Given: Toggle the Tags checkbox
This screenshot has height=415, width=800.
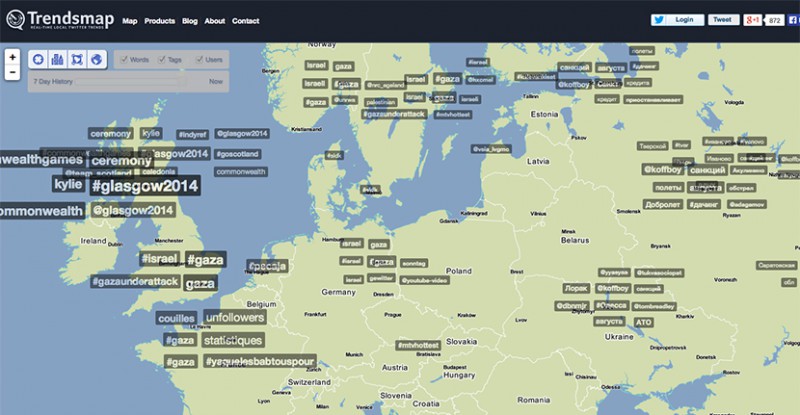Looking at the screenshot, I should (x=161, y=60).
